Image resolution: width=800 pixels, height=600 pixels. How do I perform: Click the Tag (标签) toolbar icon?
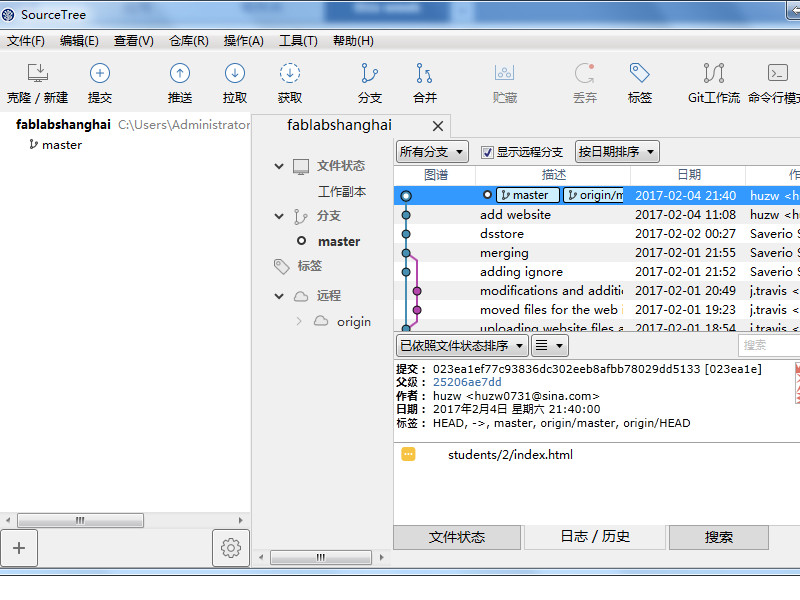[639, 73]
